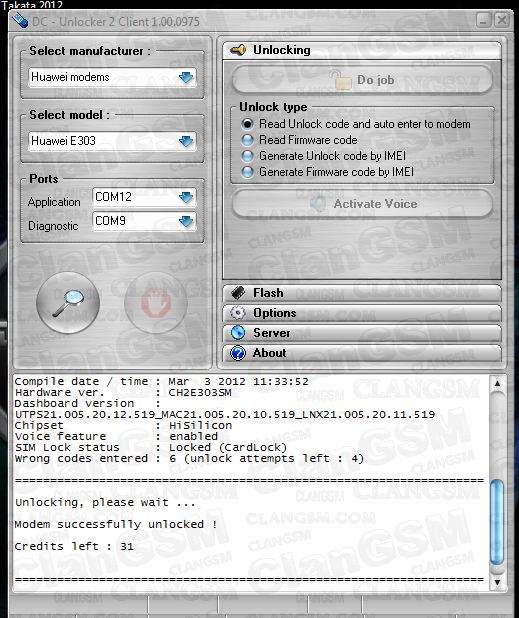The height and width of the screenshot is (618, 519).
Task: Expand the About section
Action: 362,353
